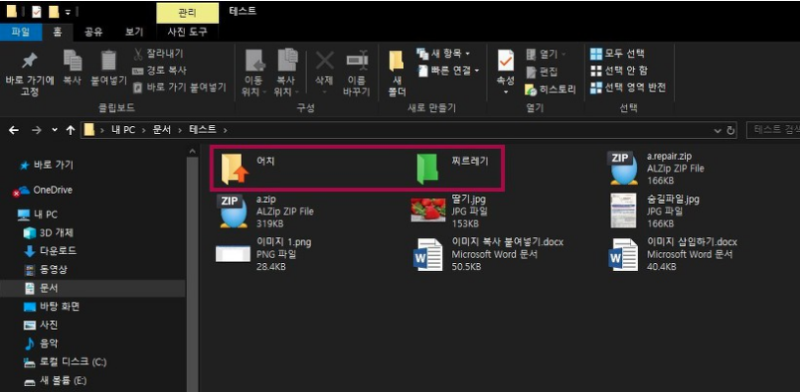Click the Copy icon in the clipboard group

(x=72, y=61)
